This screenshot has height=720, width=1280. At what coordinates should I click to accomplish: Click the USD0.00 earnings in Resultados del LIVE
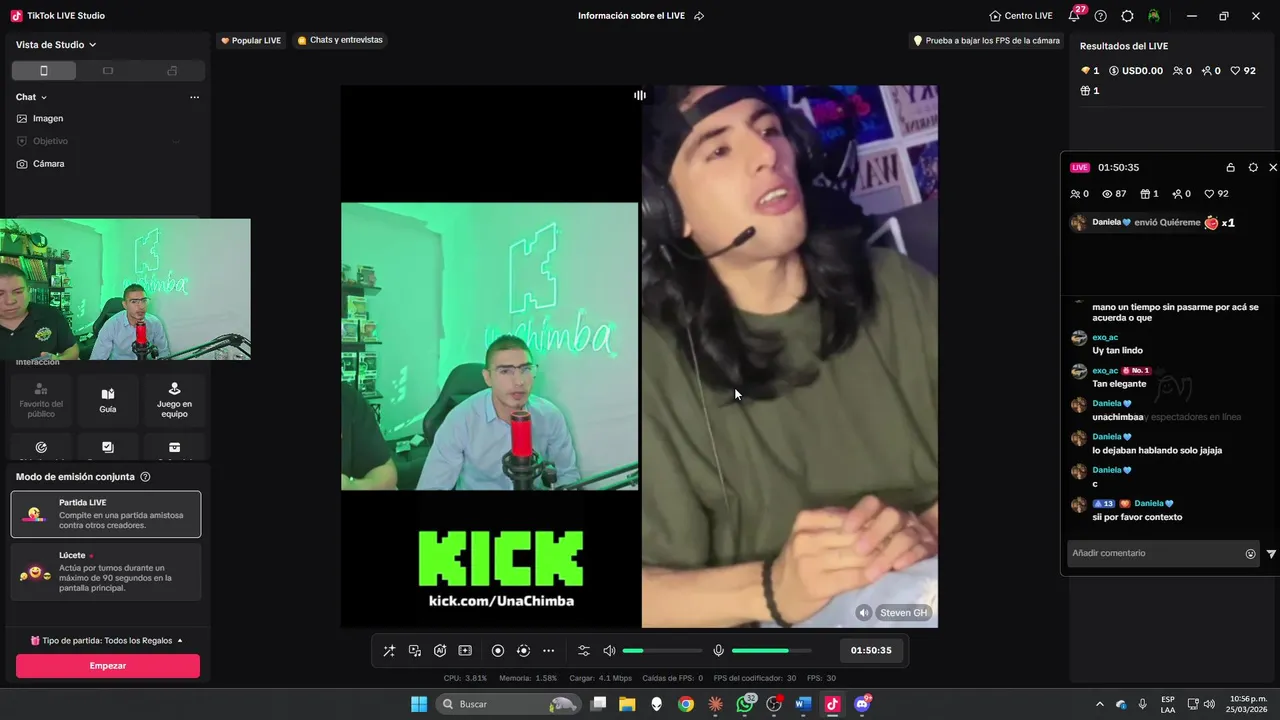(x=1135, y=71)
